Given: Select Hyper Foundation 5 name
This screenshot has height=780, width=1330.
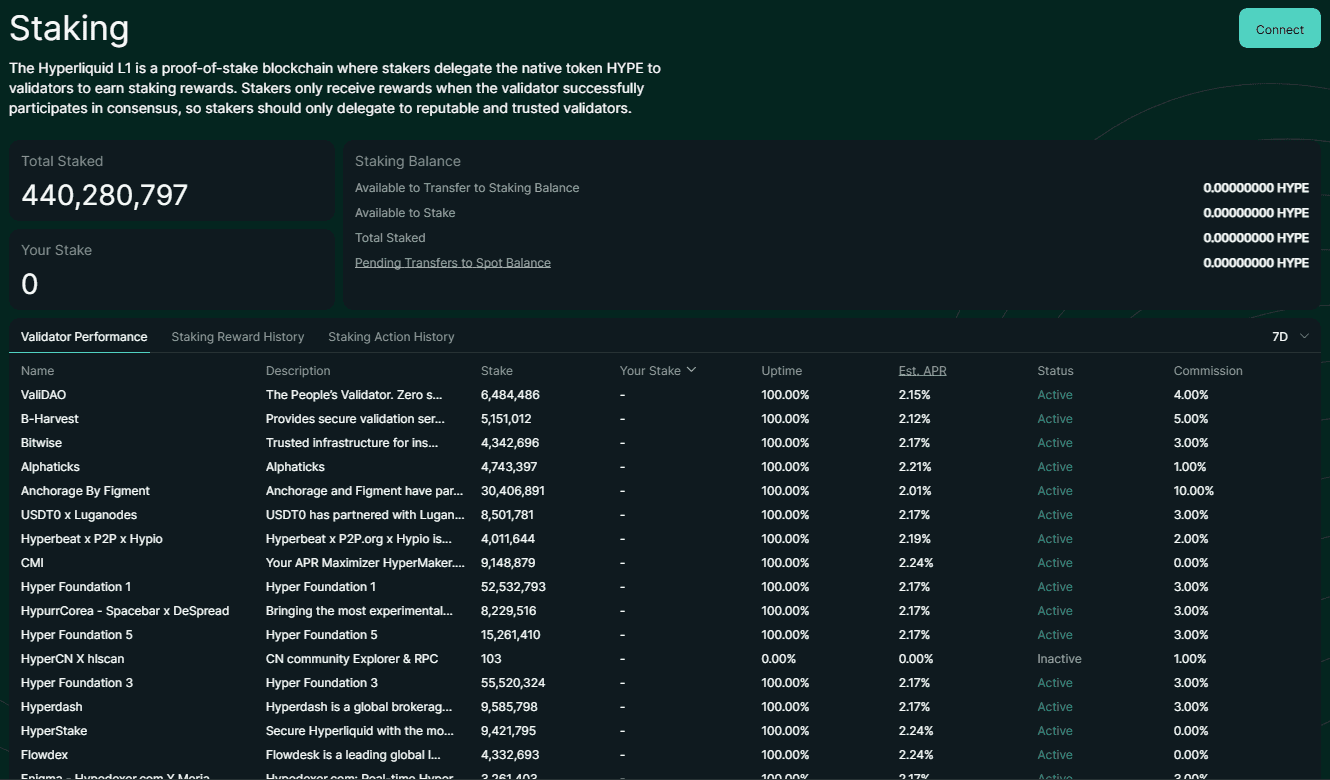Looking at the screenshot, I should 77,635.
